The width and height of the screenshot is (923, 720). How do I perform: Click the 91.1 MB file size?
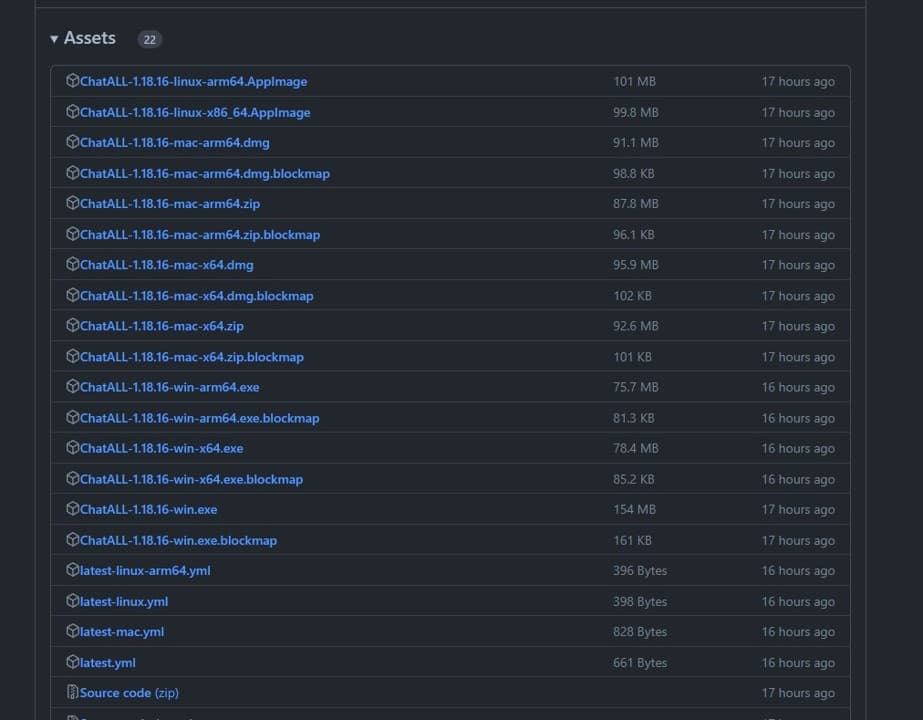636,143
